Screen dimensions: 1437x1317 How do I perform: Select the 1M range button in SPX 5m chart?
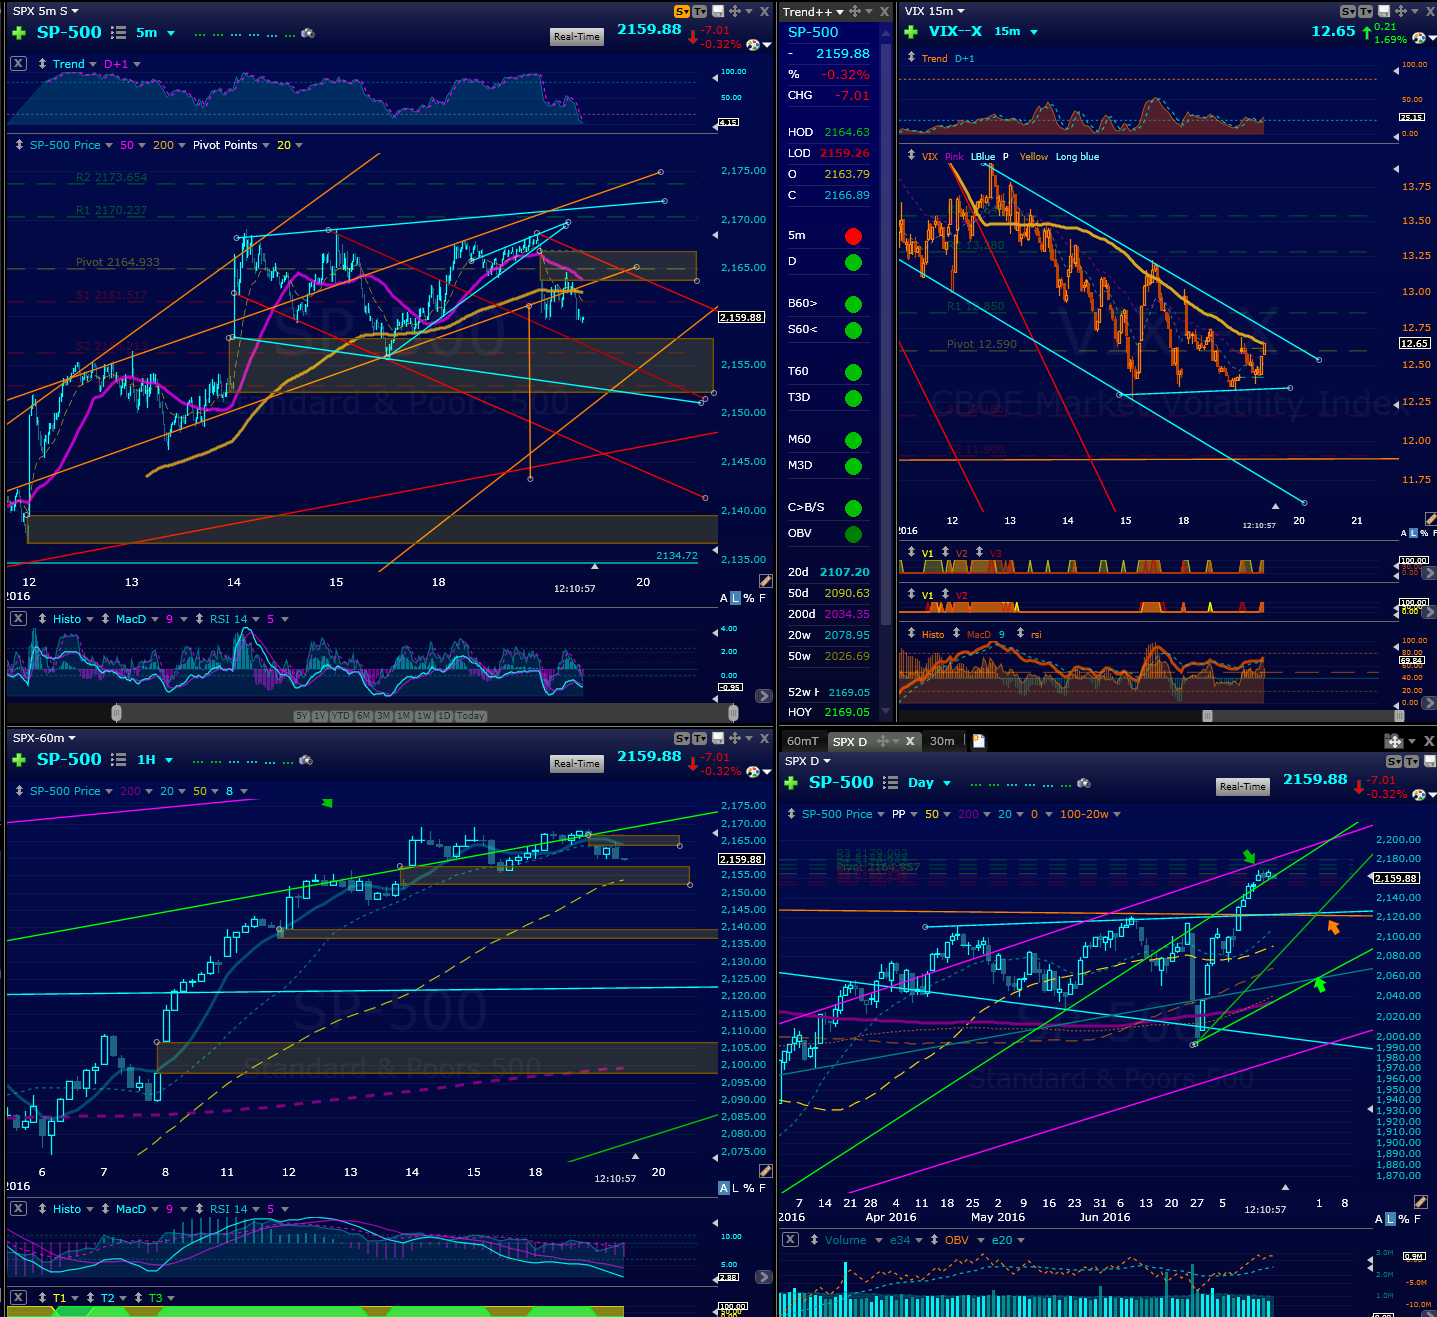click(x=404, y=716)
